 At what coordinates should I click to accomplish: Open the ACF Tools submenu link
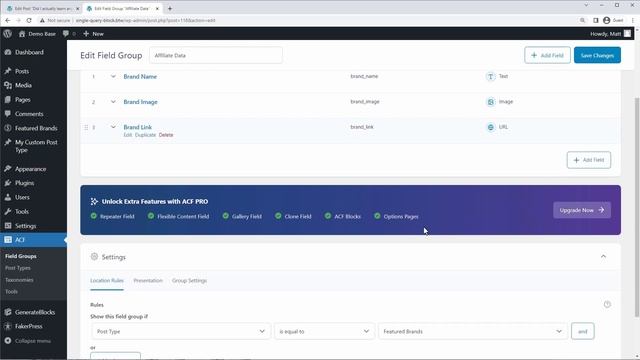click(x=11, y=292)
